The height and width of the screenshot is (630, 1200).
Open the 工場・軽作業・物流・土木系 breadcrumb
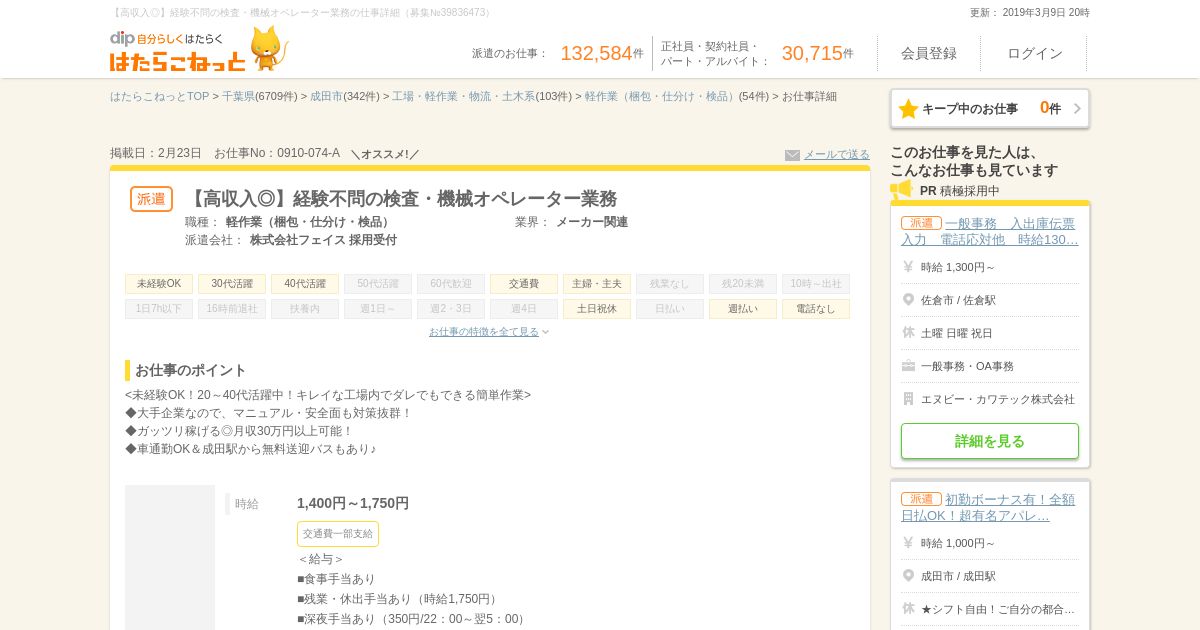coord(463,97)
